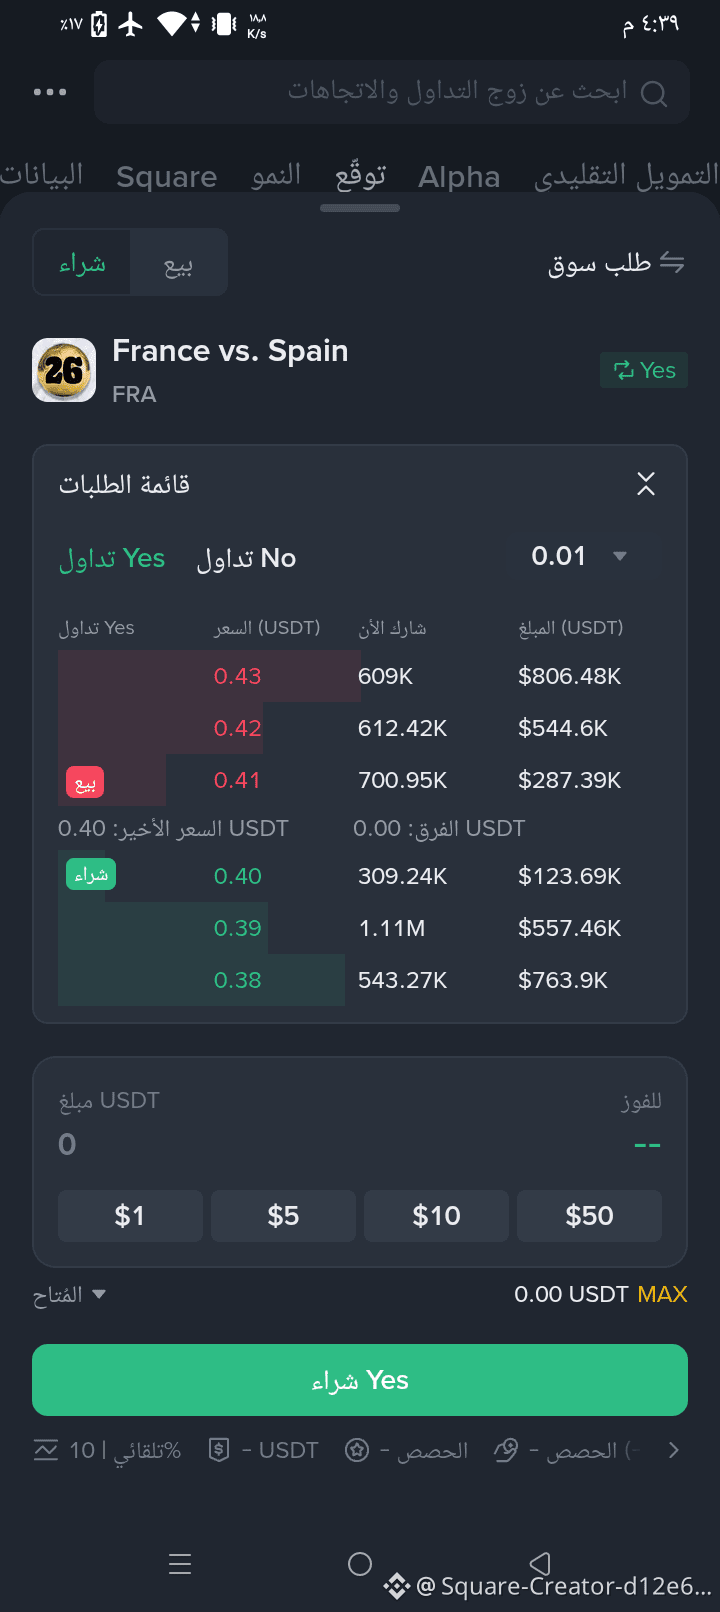Viewport: 720px width, 1612px height.
Task: Tap the France vs. Spain event thumbnail
Action: (64, 370)
